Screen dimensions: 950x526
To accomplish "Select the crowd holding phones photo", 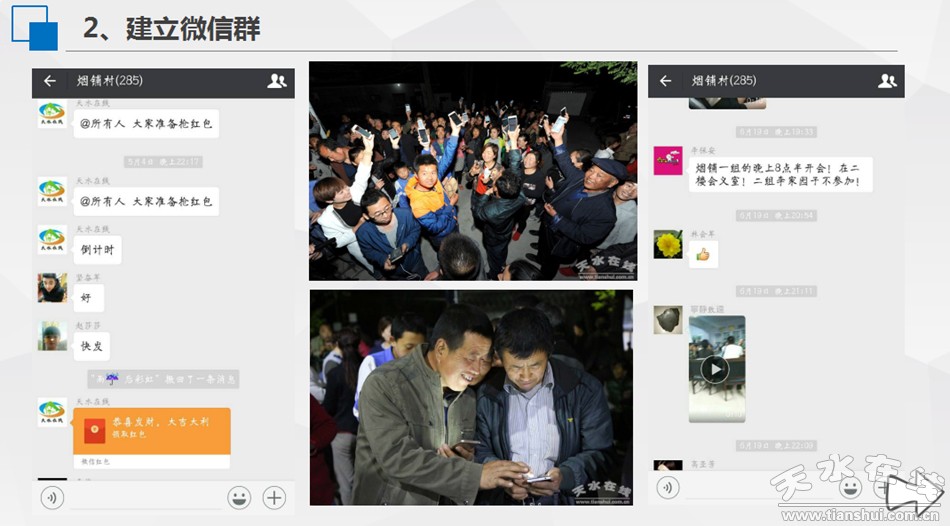I will 472,171.
